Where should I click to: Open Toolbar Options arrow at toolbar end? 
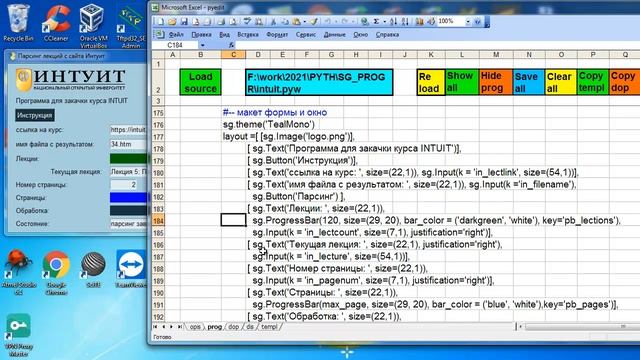[x=486, y=21]
